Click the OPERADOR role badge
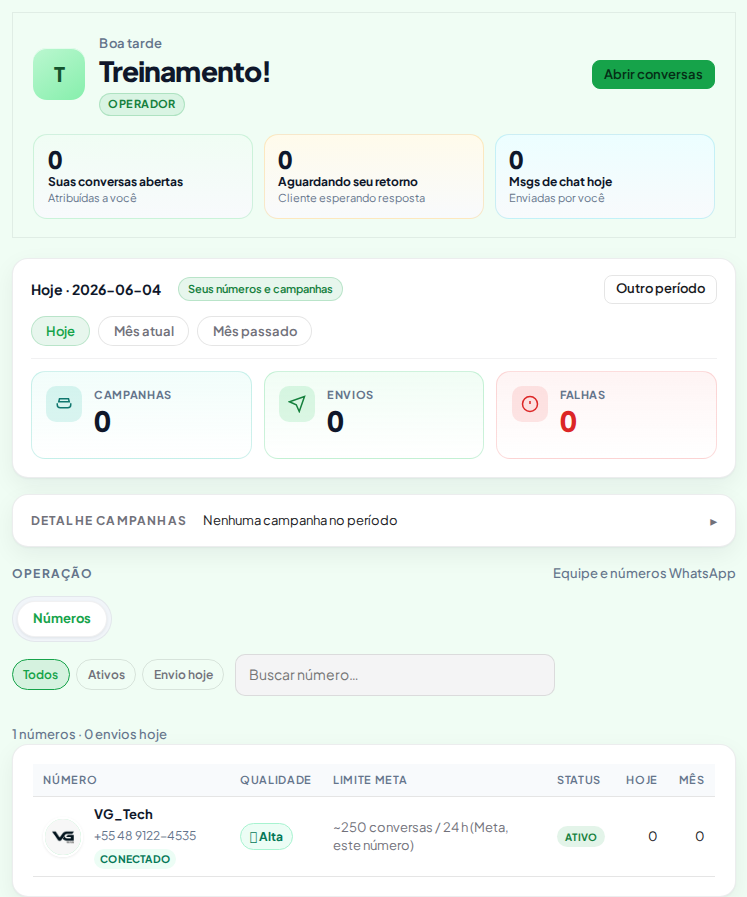 point(142,104)
